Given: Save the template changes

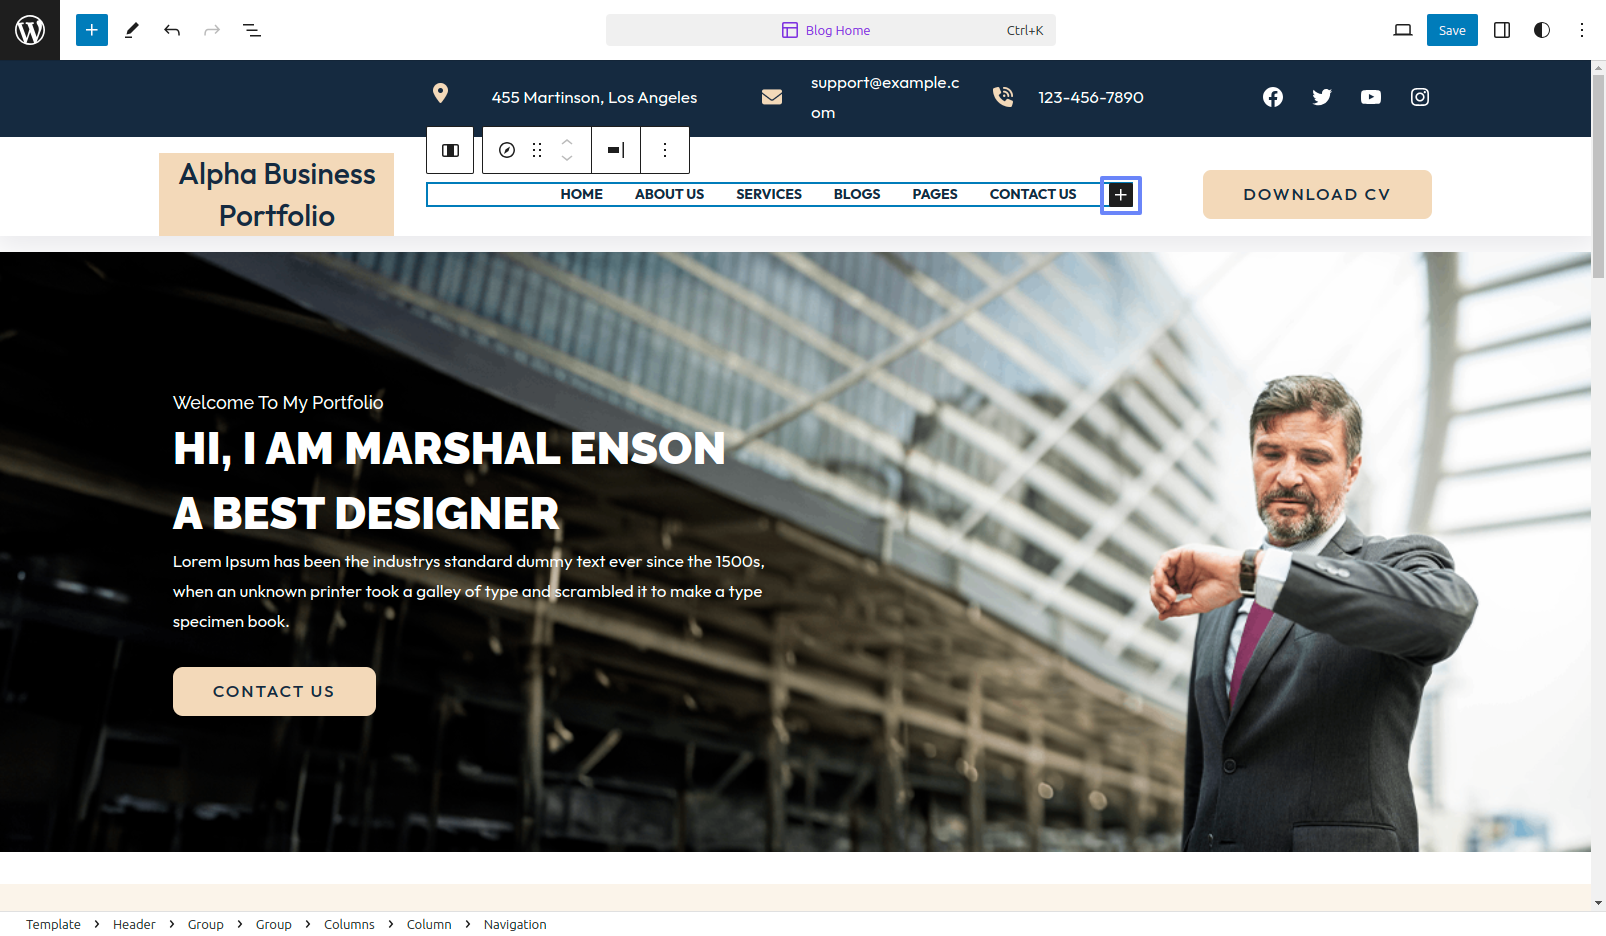Looking at the screenshot, I should pos(1452,30).
